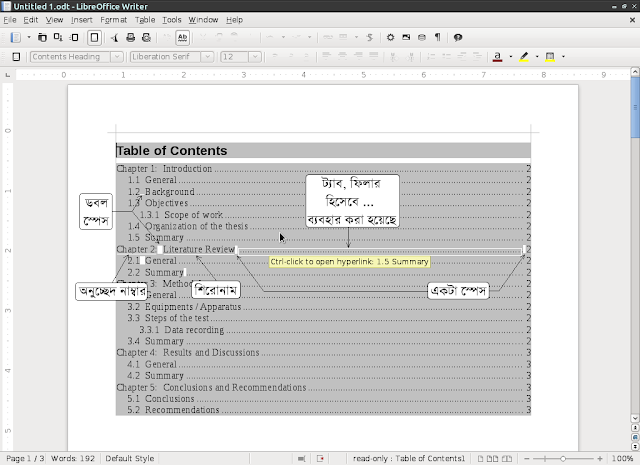Click the Default Style status field
This screenshot has width=640, height=465.
tap(130, 458)
